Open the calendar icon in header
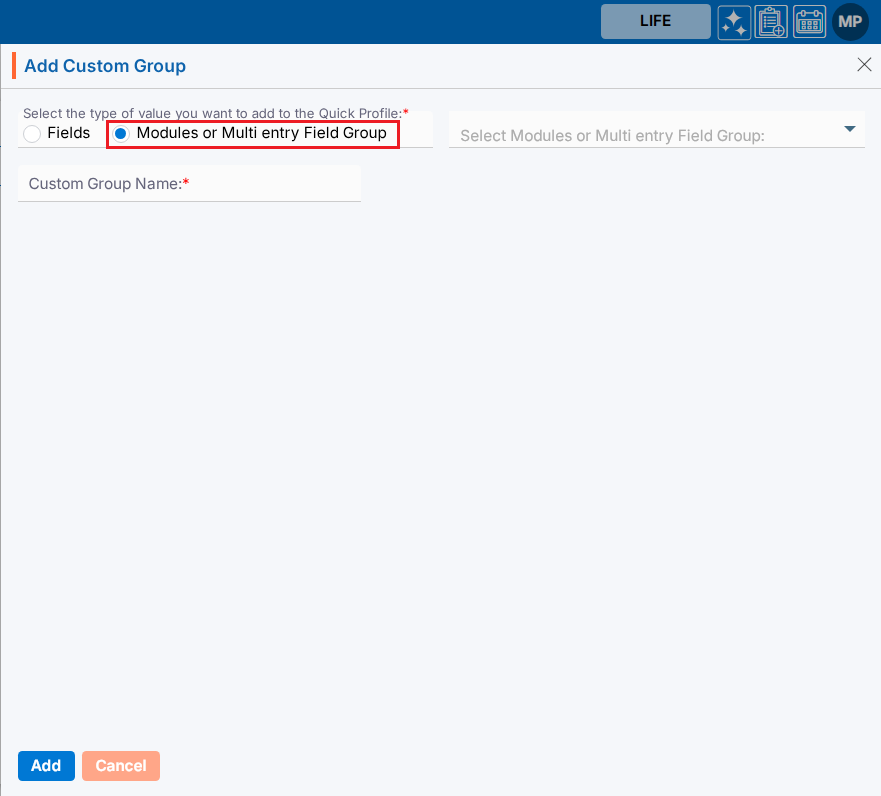The image size is (881, 796). click(x=809, y=21)
